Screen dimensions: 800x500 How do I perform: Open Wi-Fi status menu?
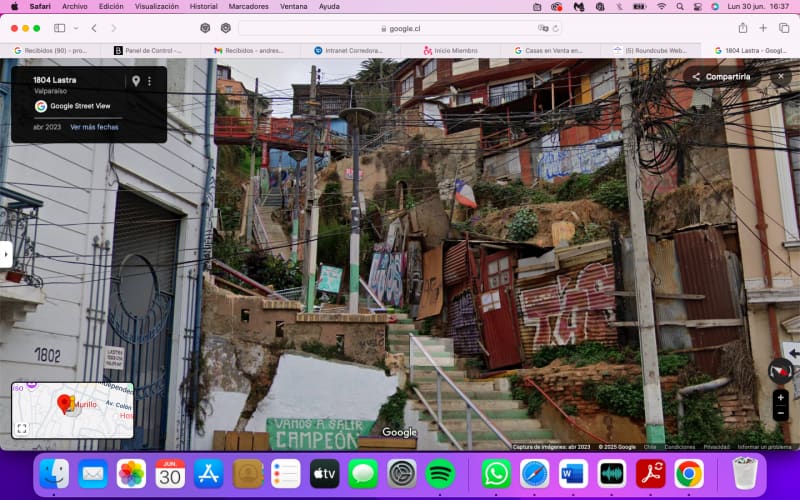click(661, 6)
